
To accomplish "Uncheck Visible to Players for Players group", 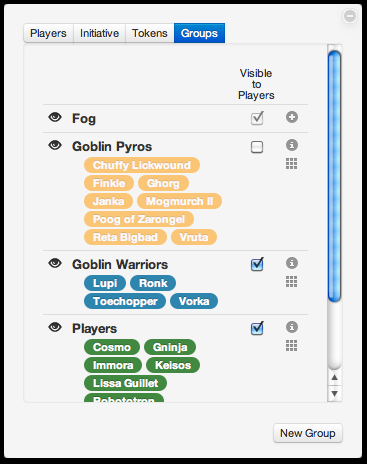I will pos(257,328).
